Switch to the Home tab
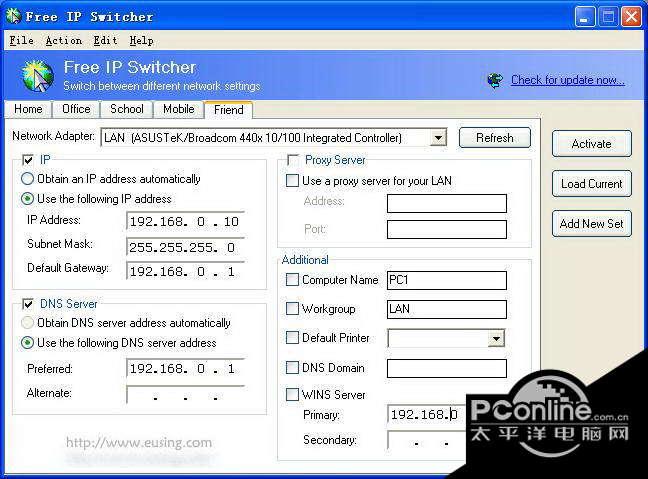This screenshot has height=479, width=648. (x=28, y=109)
